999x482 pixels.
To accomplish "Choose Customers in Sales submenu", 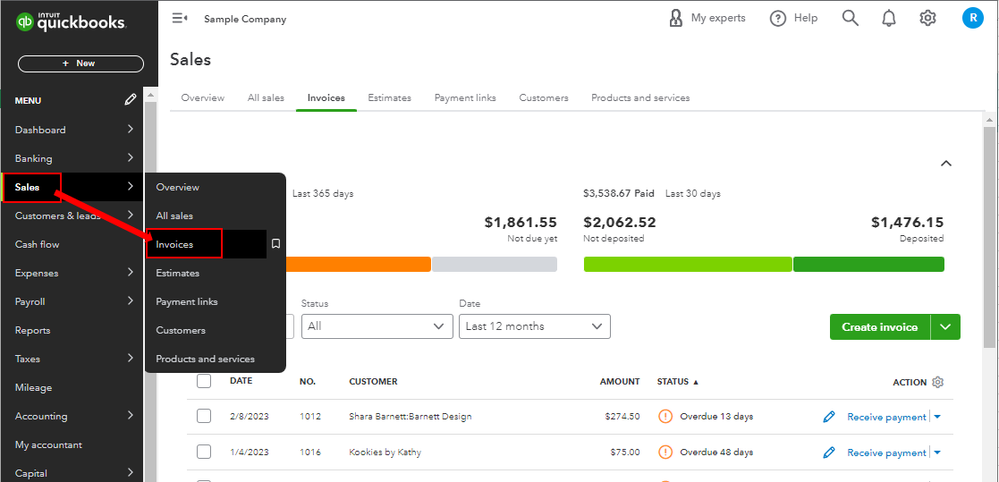I will click(x=181, y=330).
